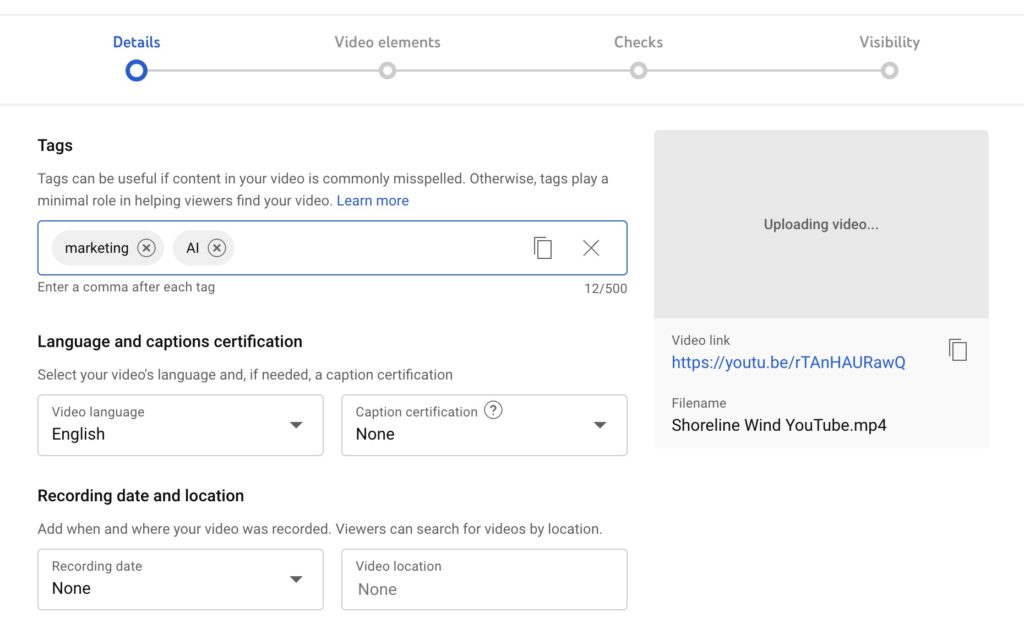This screenshot has width=1024, height=639.
Task: Open the Video language dropdown
Action: tap(296, 425)
